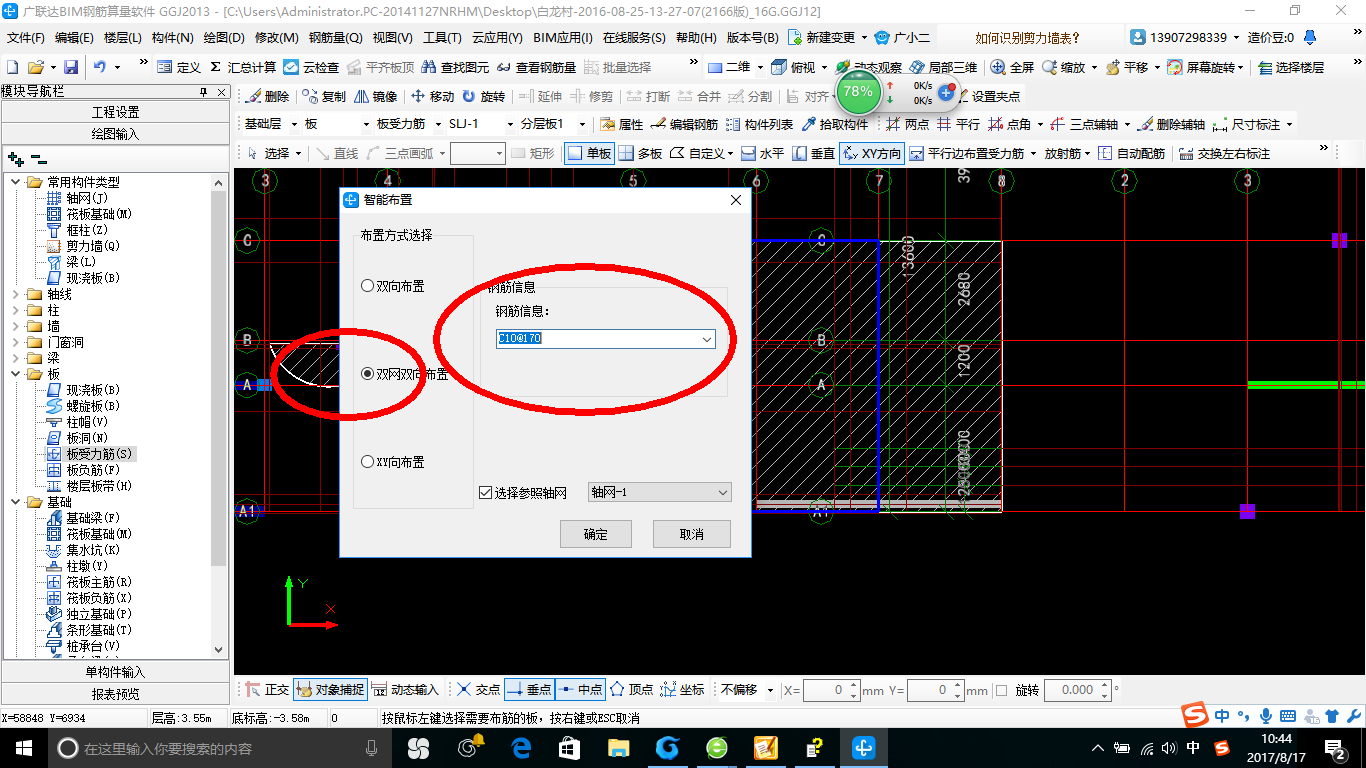Activate XY方向 placement tool
The height and width of the screenshot is (768, 1366).
click(871, 153)
